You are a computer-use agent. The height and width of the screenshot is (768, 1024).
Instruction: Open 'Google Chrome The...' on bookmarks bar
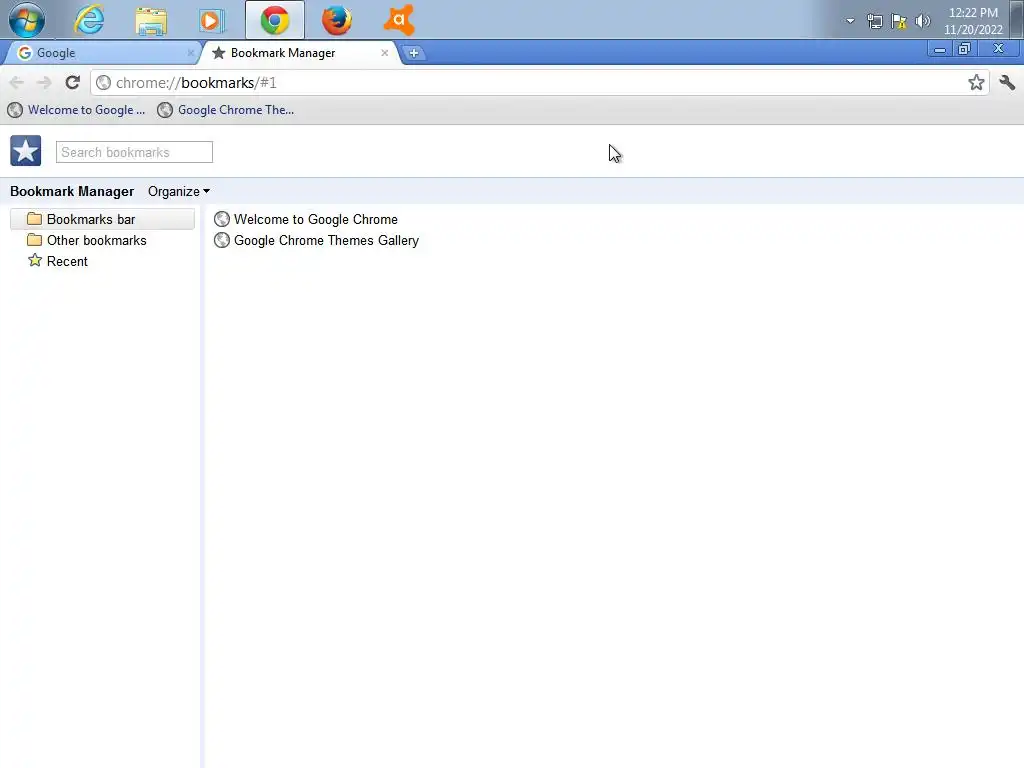tap(226, 110)
